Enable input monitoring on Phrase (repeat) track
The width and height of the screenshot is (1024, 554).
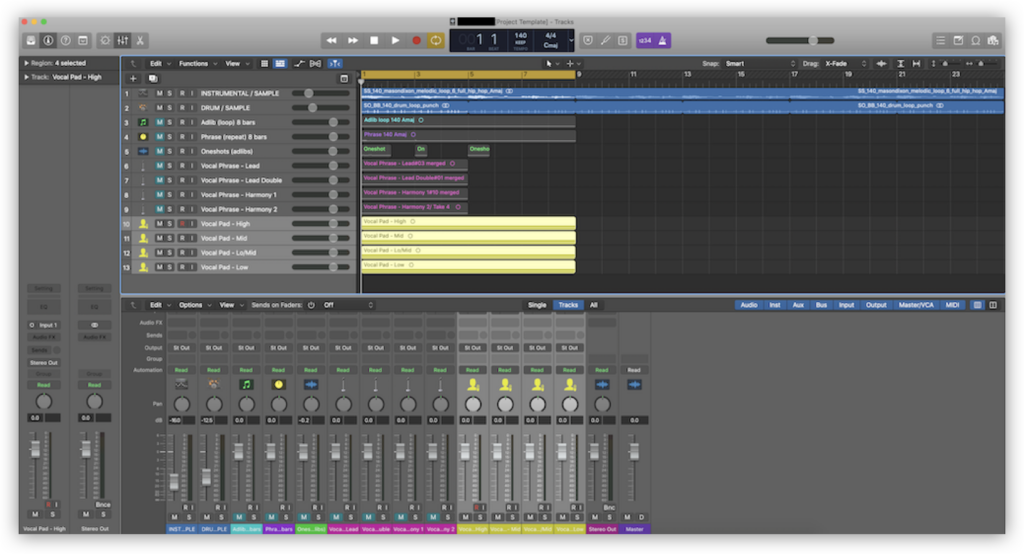coord(192,137)
